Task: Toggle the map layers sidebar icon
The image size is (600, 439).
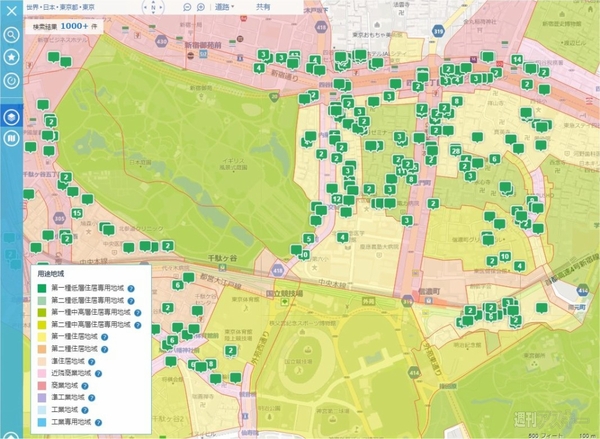Action: pyautogui.click(x=11, y=116)
